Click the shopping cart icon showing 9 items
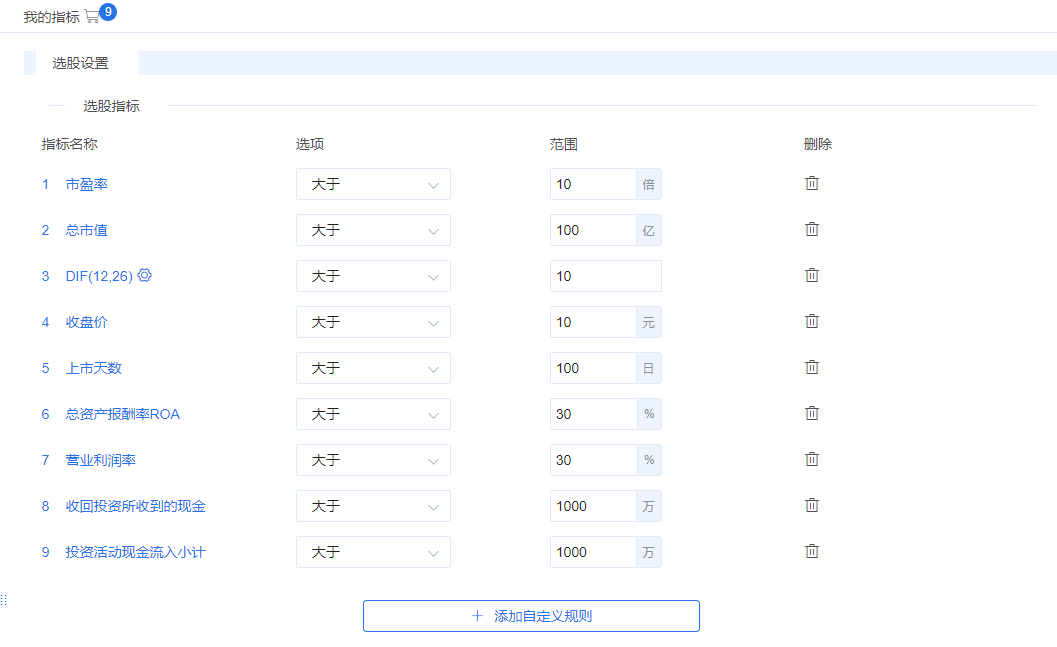Image resolution: width=1057 pixels, height=647 pixels. (91, 15)
